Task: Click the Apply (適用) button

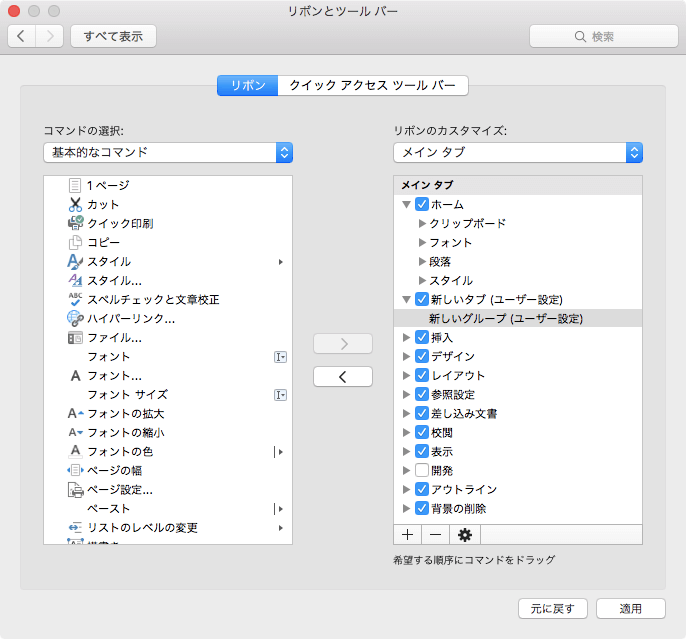Action: tap(630, 608)
